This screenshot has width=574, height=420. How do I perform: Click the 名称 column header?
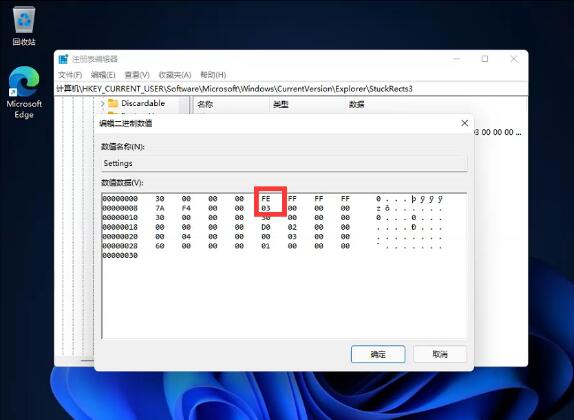tap(205, 104)
